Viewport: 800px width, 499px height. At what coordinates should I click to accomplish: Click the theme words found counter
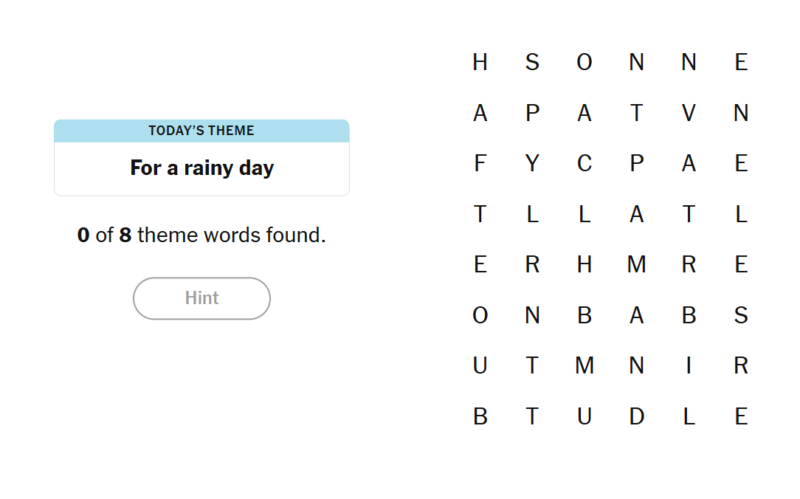(201, 236)
